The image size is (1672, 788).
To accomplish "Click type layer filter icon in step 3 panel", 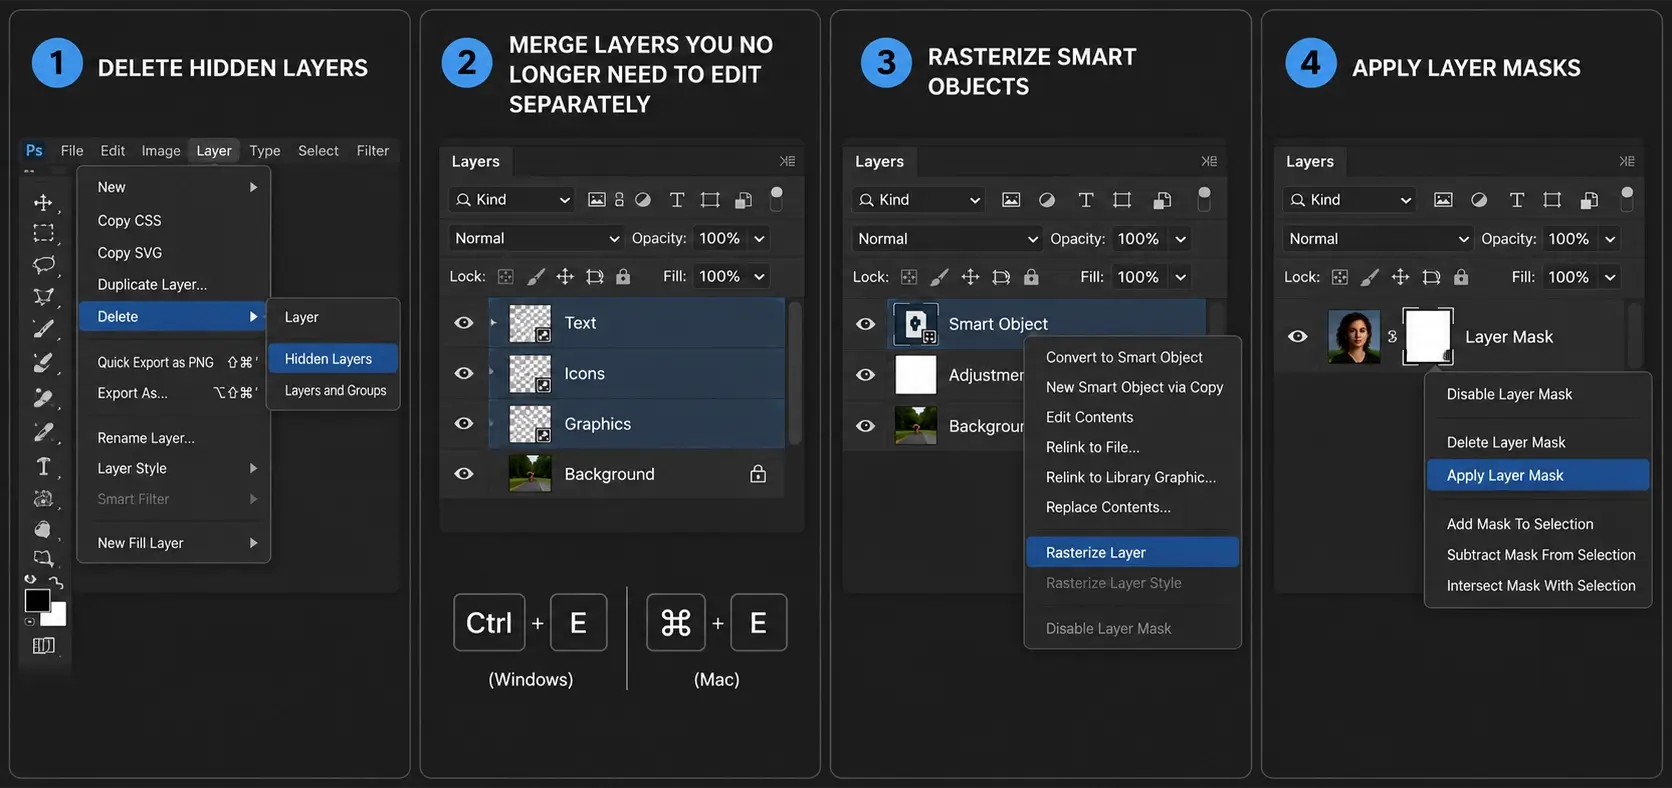I will 1086,200.
